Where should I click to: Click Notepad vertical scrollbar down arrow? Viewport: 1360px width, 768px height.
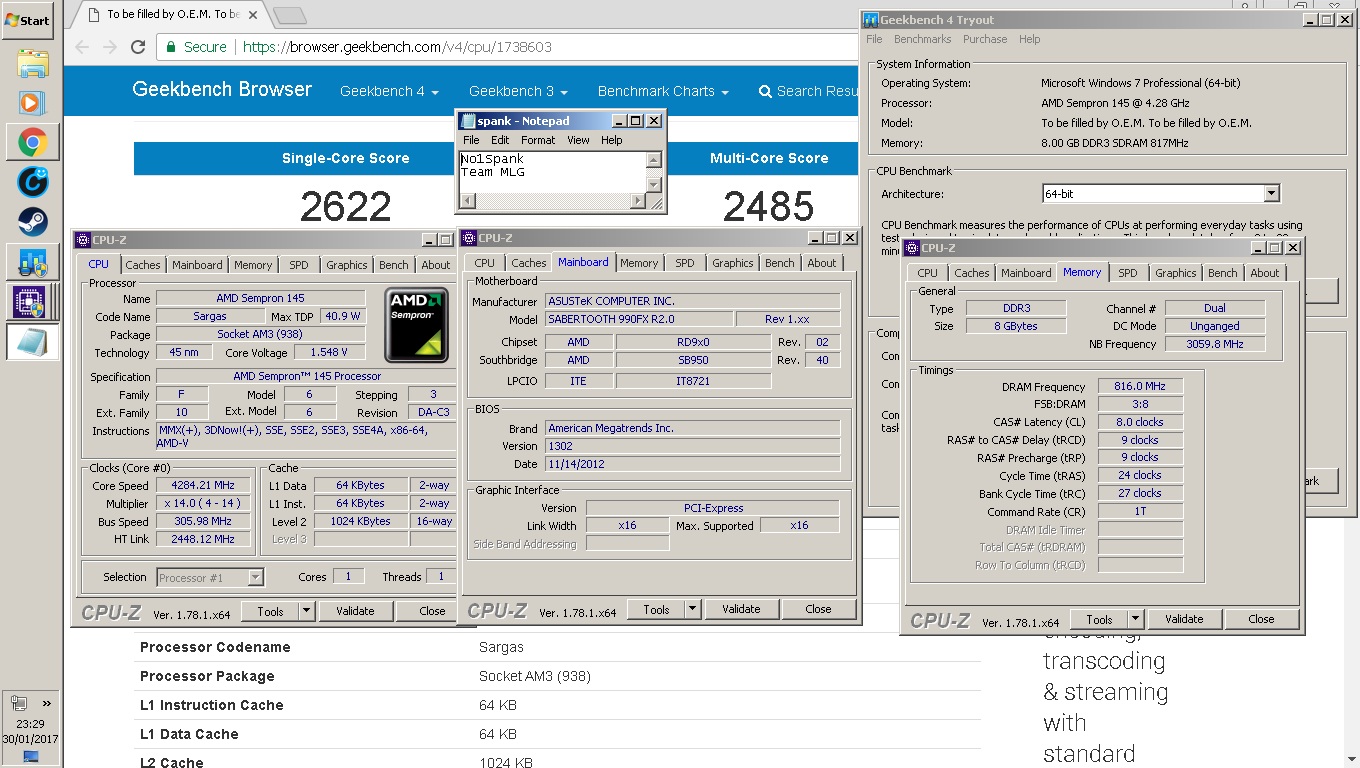[654, 185]
